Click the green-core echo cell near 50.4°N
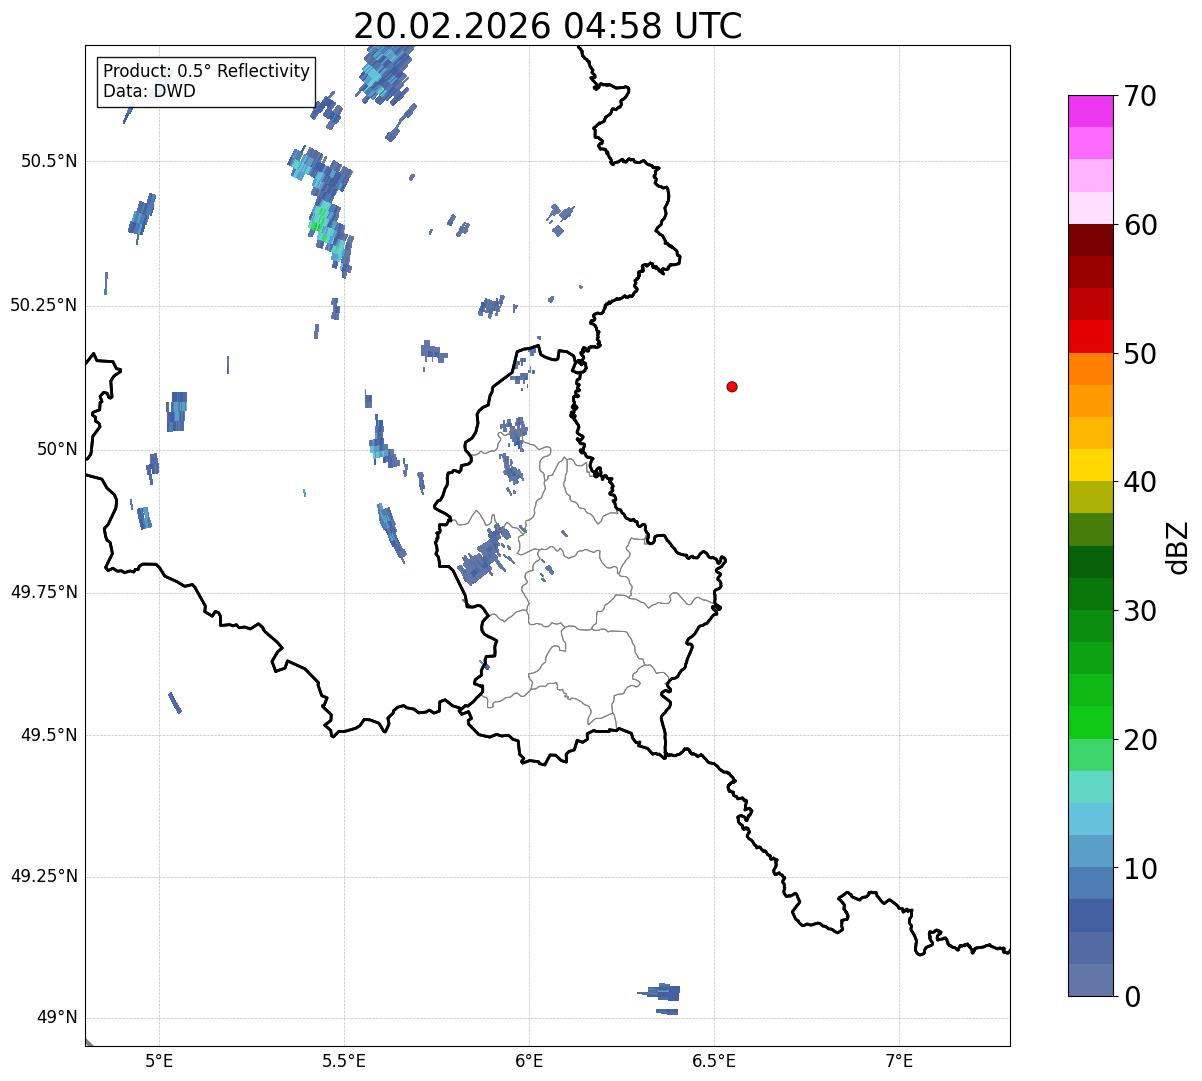Screen dimensions: 1202x1081 [x=321, y=220]
